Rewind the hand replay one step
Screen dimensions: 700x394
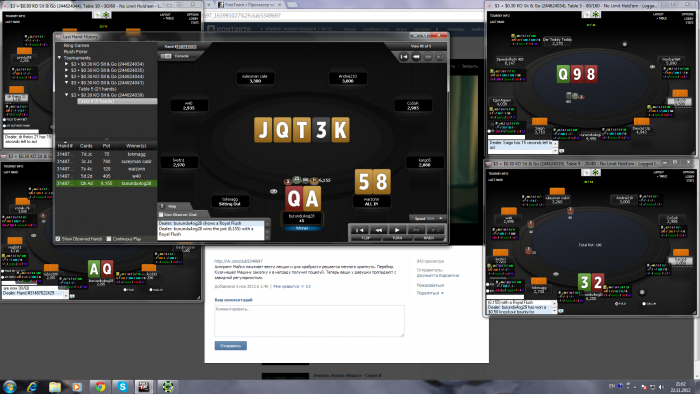(x=379, y=230)
